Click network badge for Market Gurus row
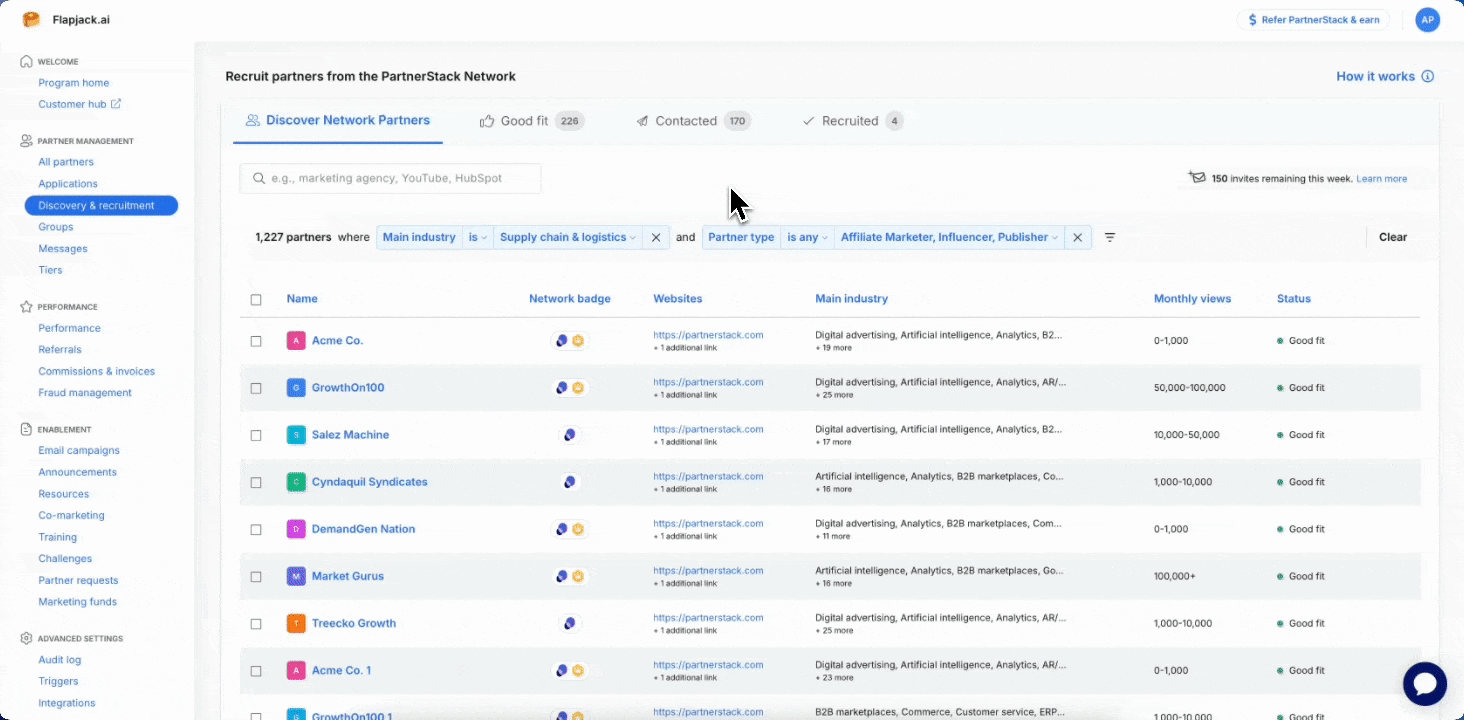 (x=570, y=576)
